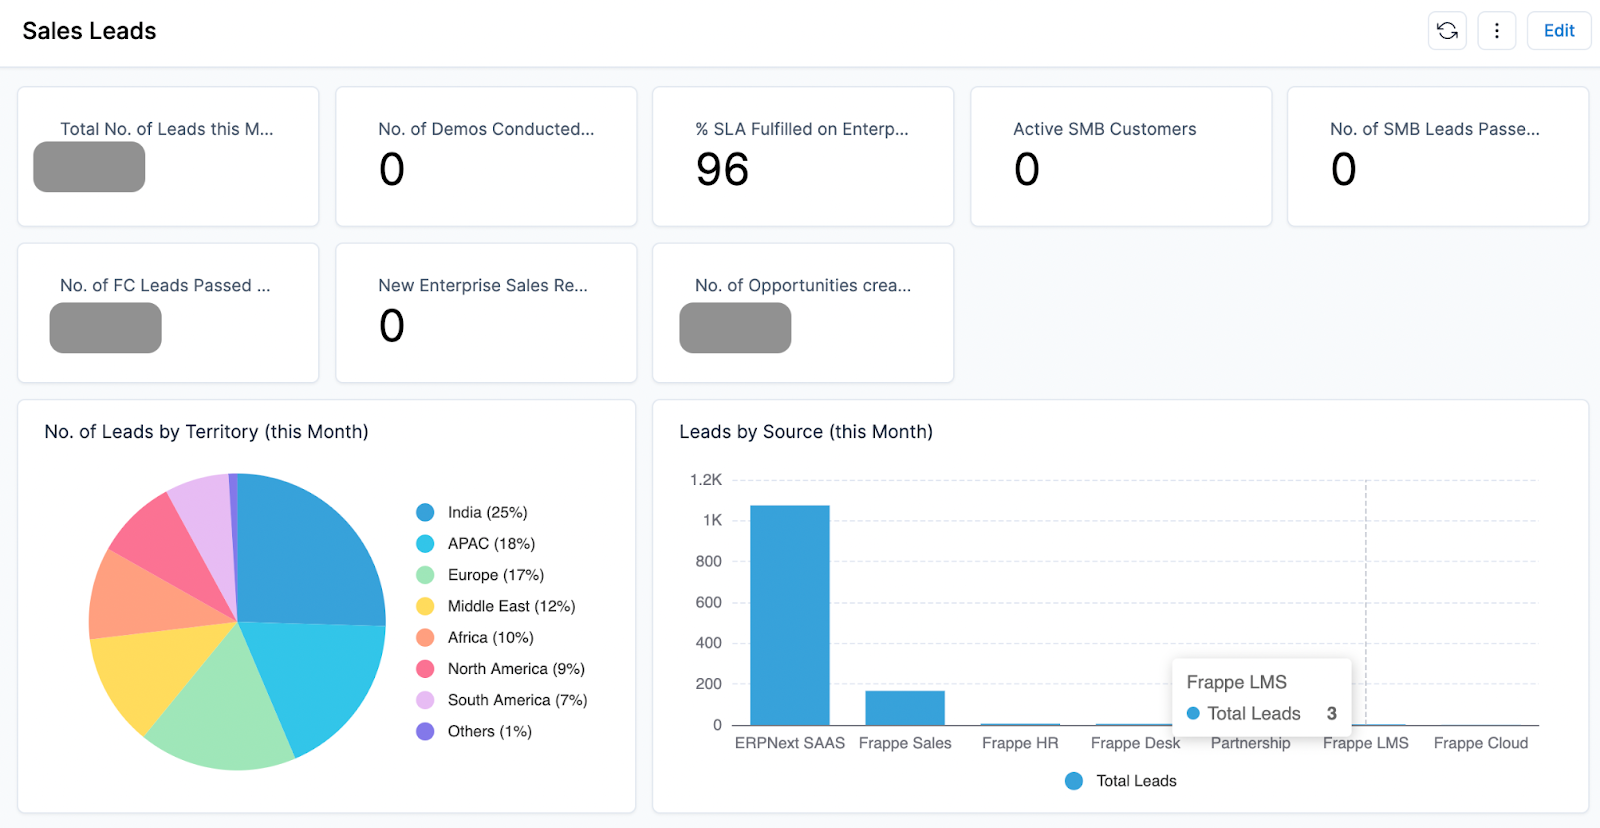Open the three-dot more options menu
The image size is (1600, 828).
tap(1496, 31)
